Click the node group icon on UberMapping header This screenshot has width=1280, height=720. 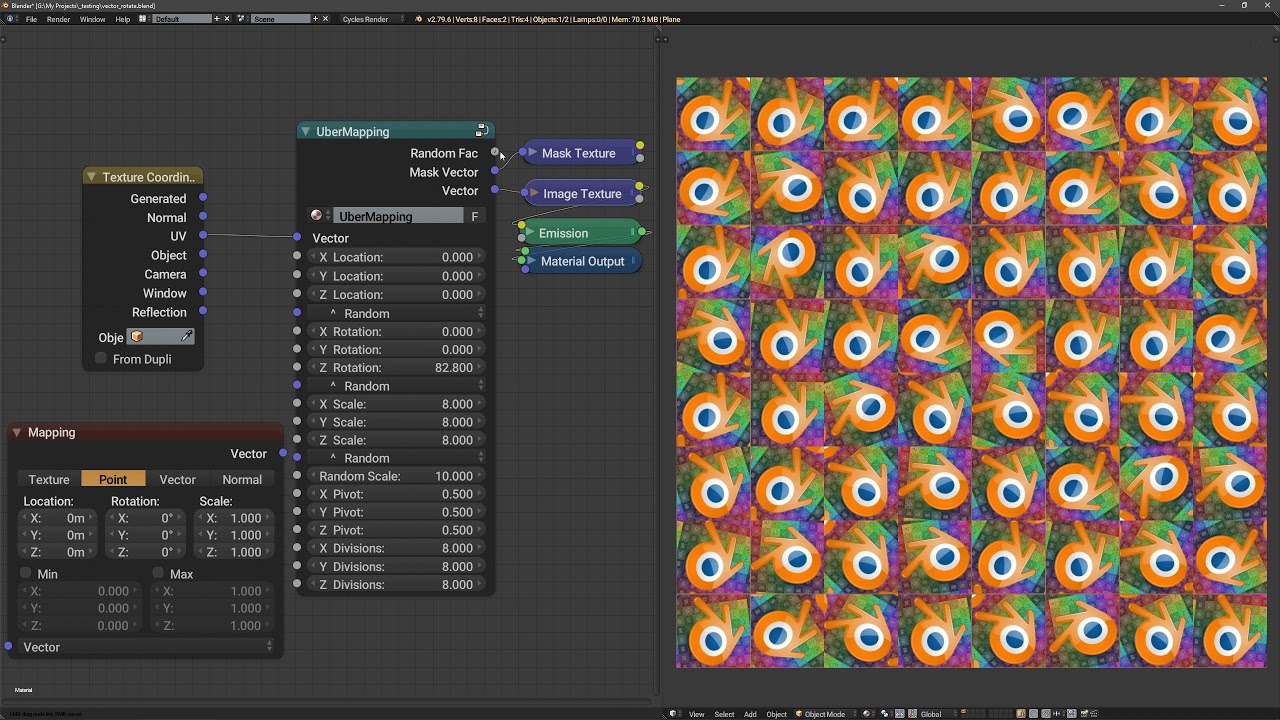pos(481,131)
